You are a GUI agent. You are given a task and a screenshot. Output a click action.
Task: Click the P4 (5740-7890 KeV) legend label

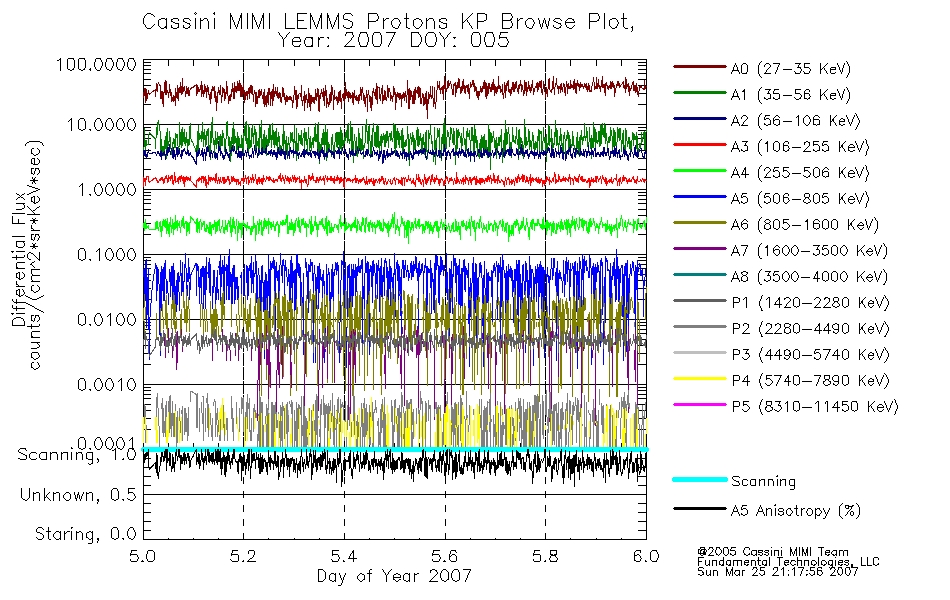point(810,381)
